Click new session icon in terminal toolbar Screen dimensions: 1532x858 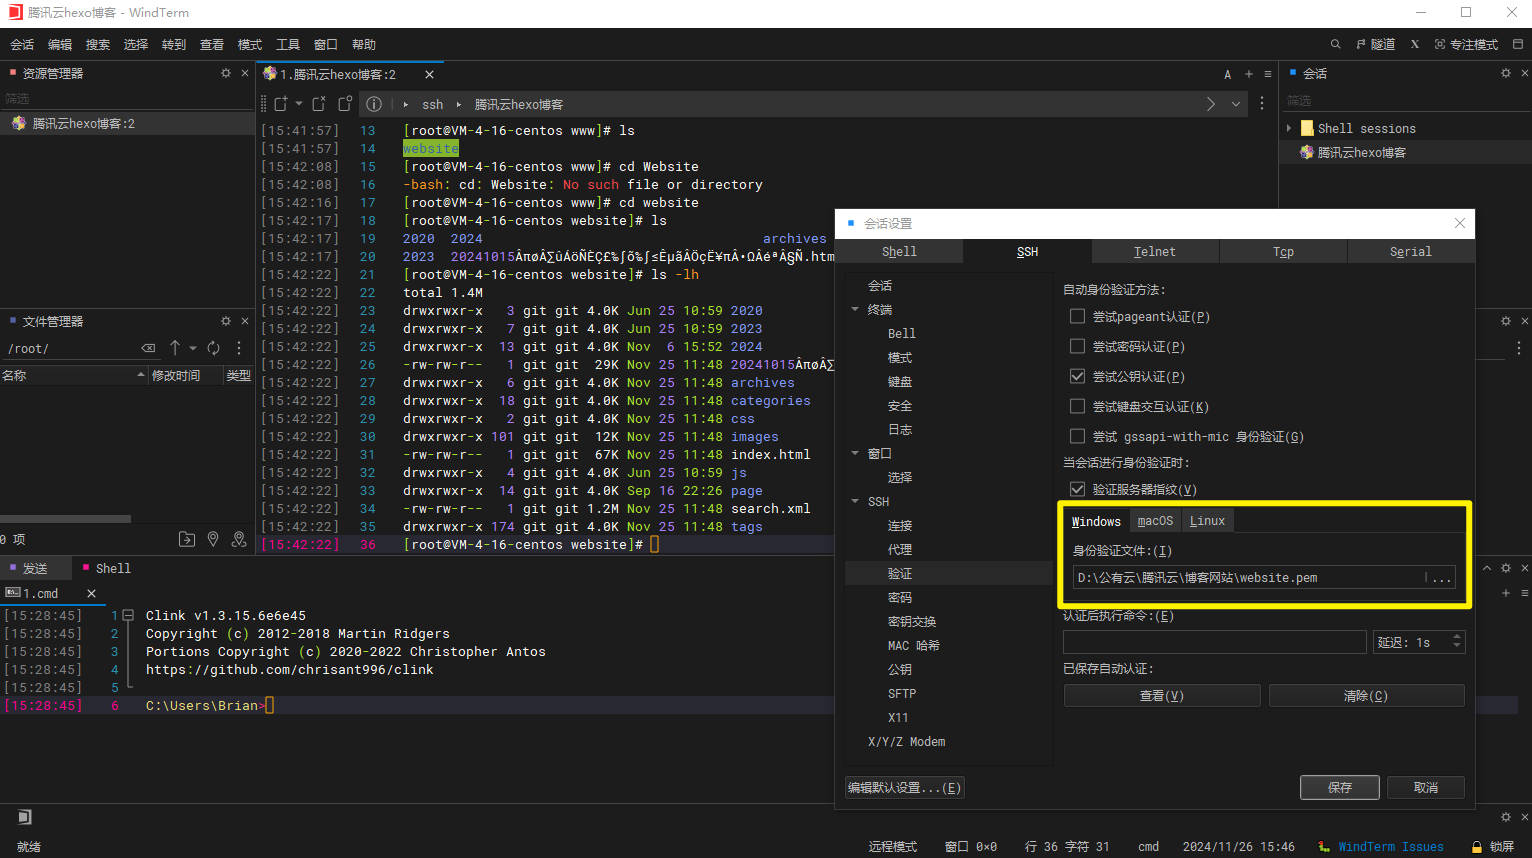pos(281,104)
